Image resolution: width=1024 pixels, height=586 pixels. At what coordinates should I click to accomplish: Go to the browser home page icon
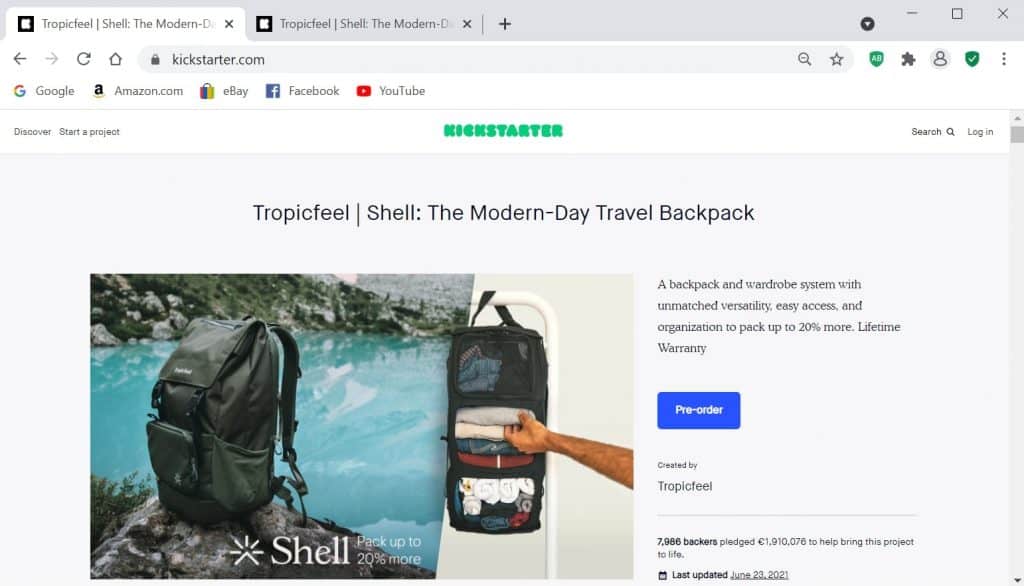click(x=116, y=59)
